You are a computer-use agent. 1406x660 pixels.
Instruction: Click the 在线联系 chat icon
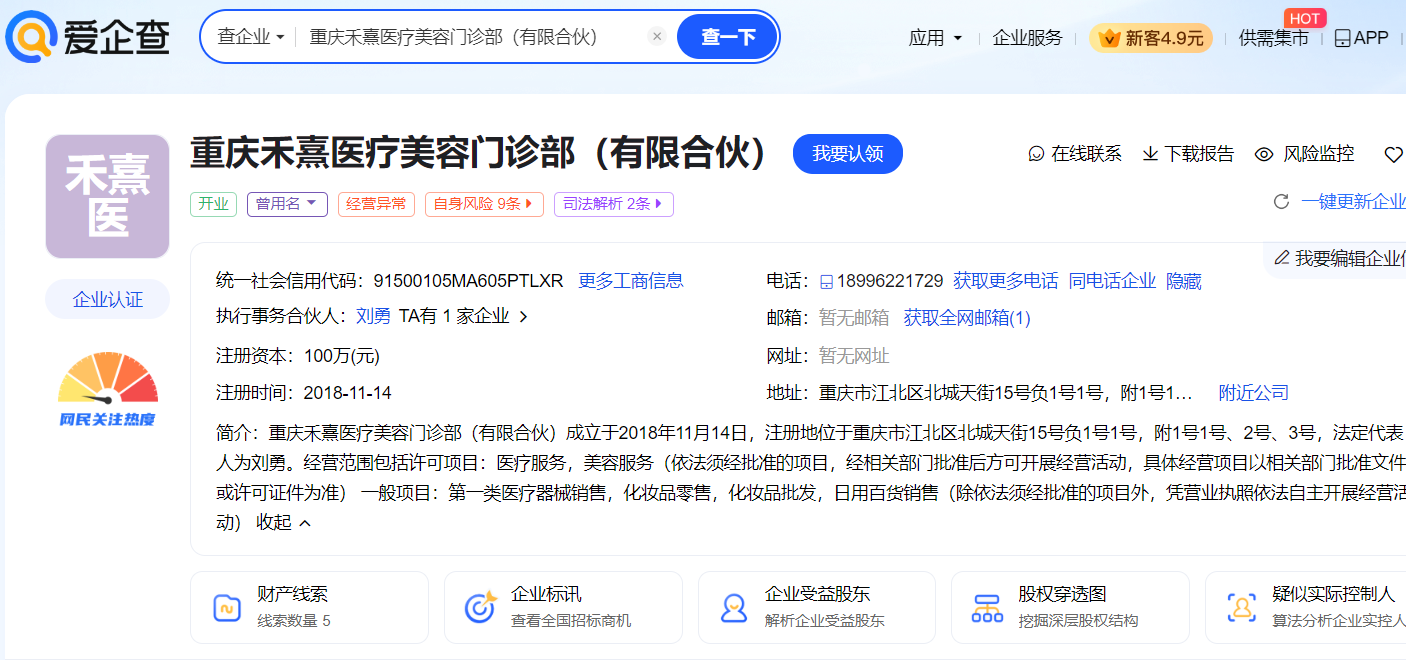1036,154
